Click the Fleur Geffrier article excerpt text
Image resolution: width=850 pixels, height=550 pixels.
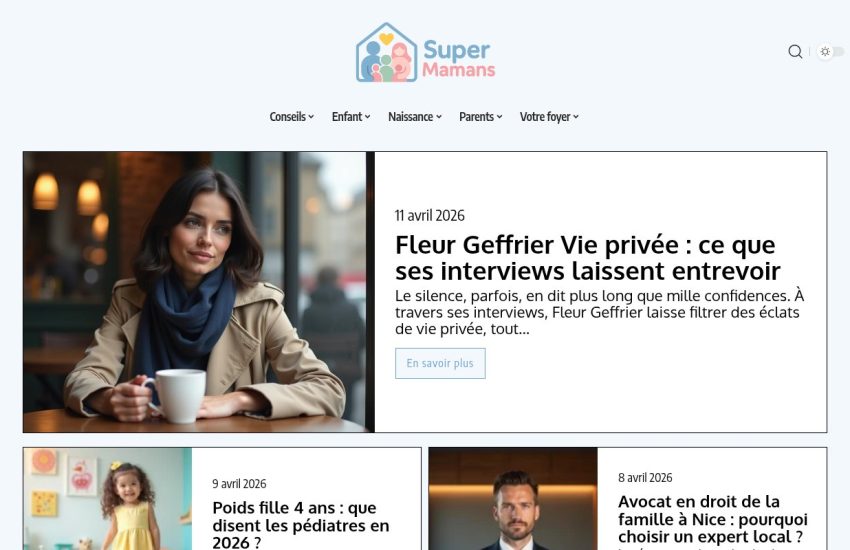pyautogui.click(x=600, y=313)
